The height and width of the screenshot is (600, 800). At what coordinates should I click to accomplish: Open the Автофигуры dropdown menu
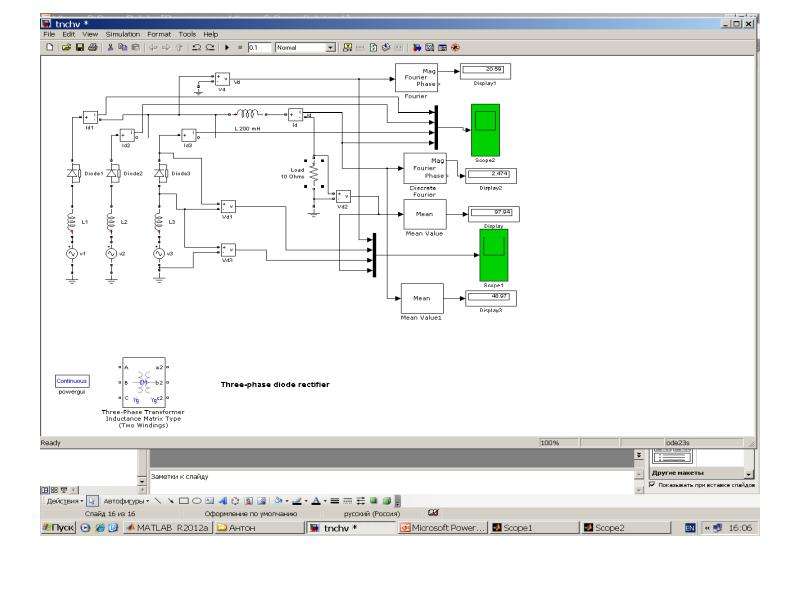click(x=126, y=501)
